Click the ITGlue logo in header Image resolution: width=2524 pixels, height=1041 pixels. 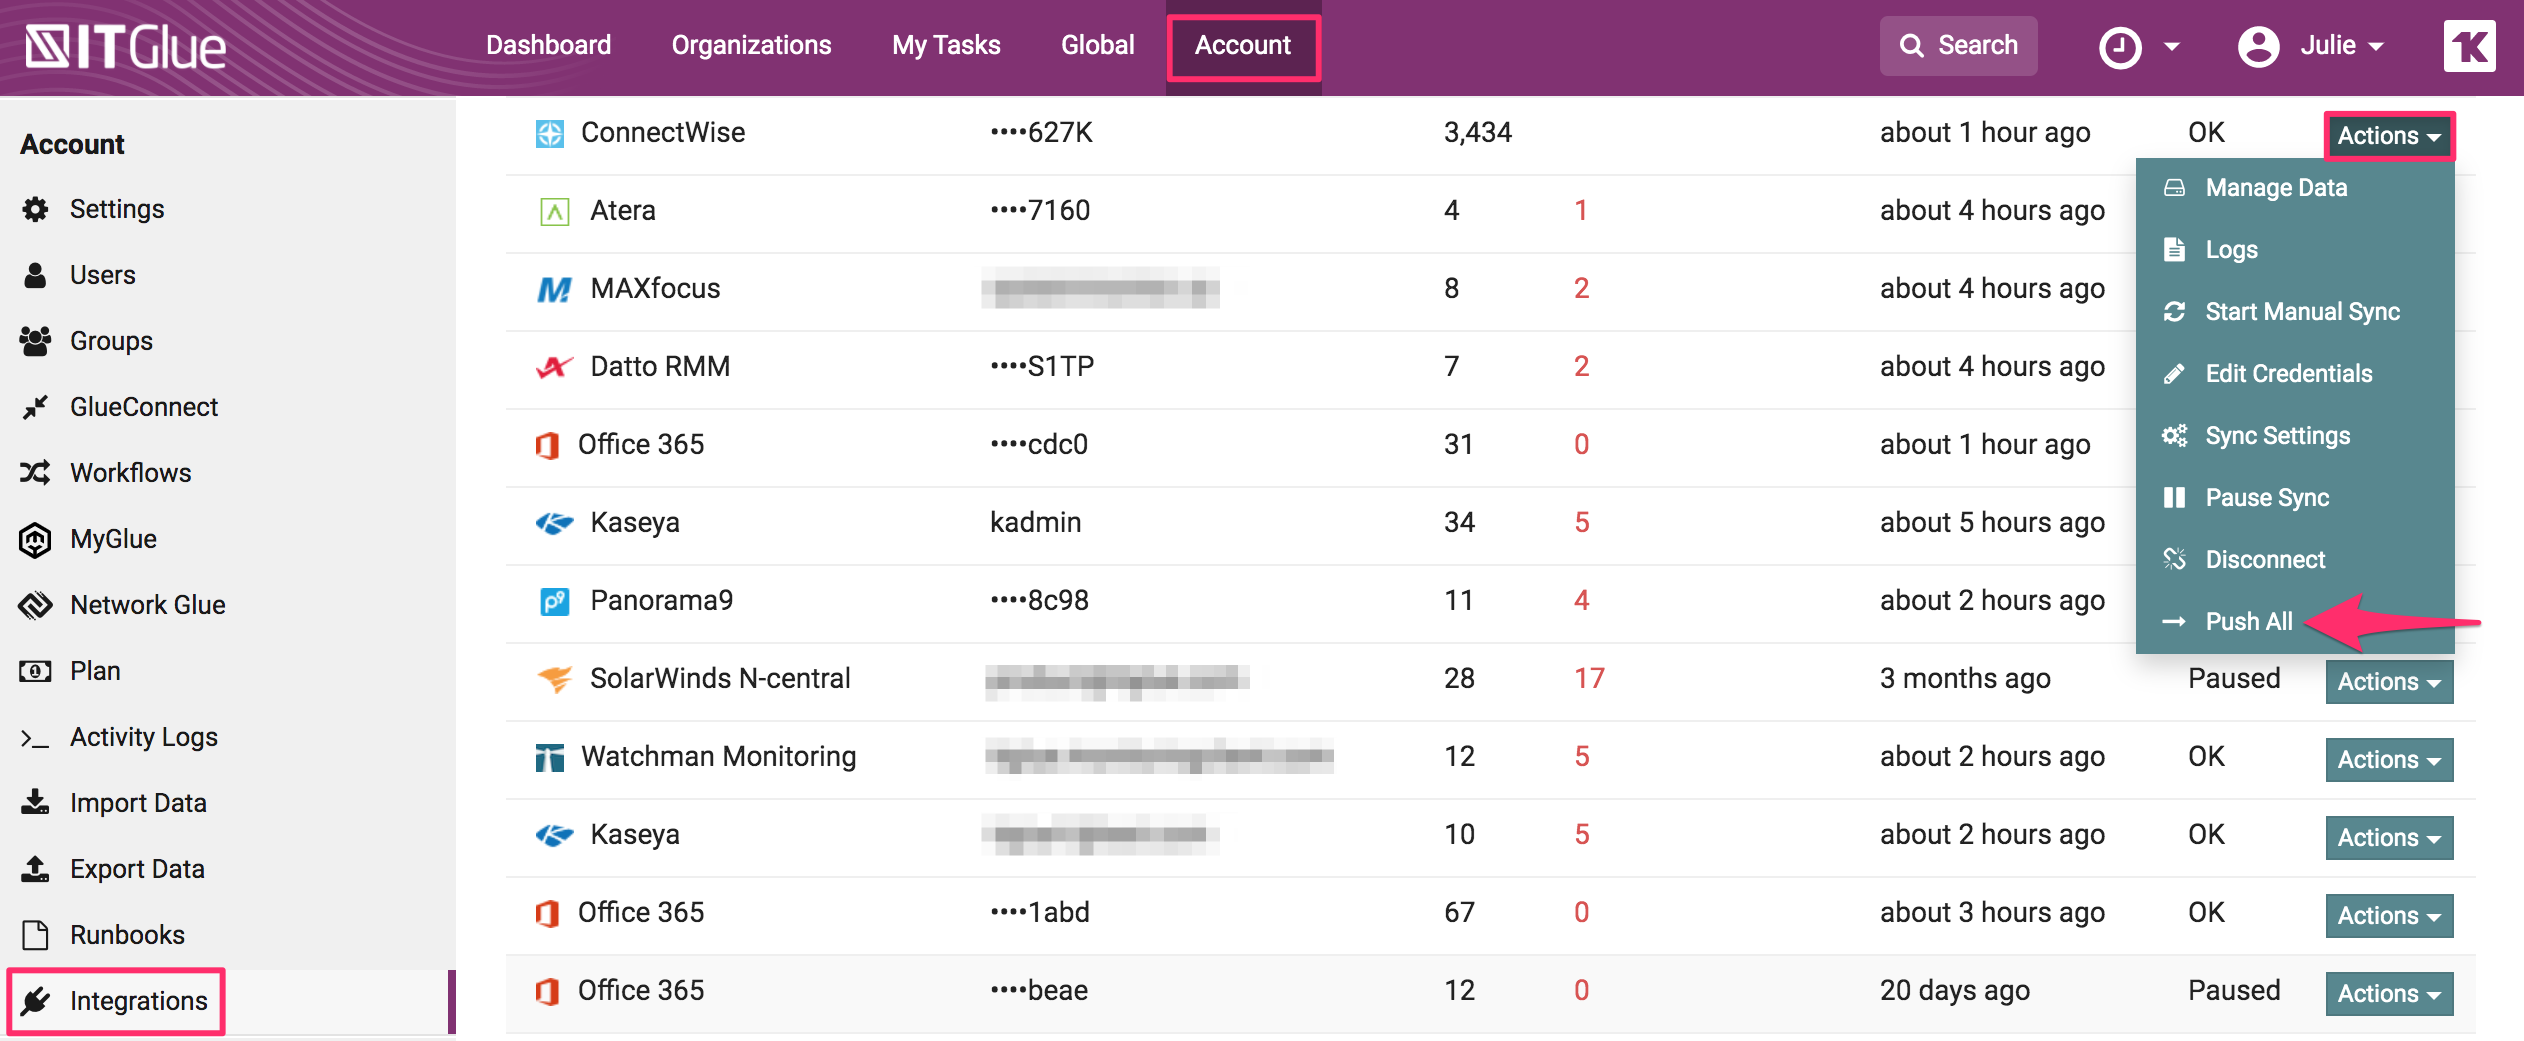coord(126,47)
